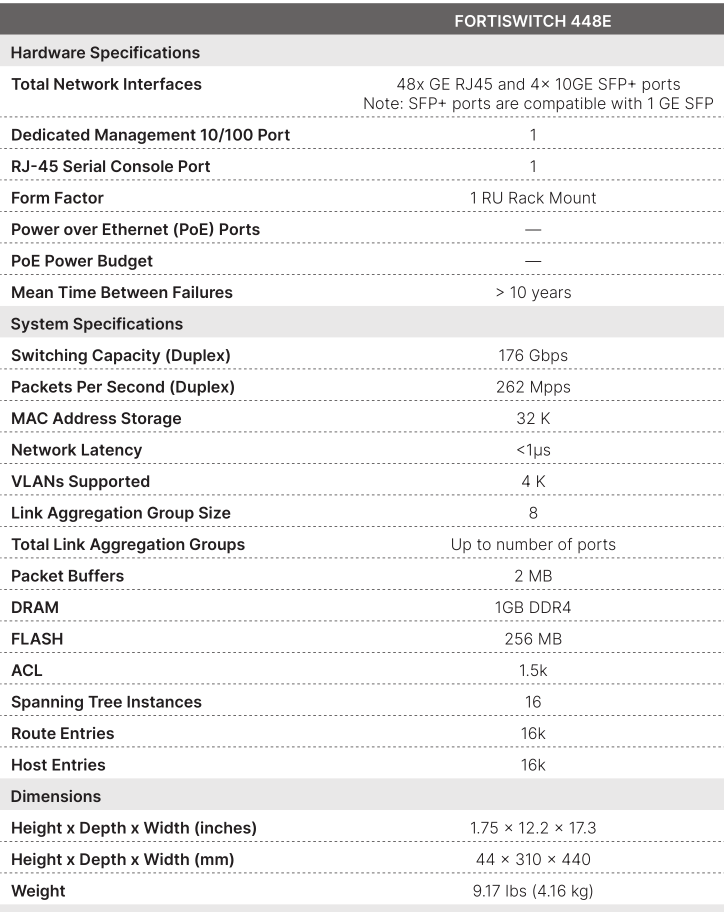
Task: Select the Dedicated Management 10/100 Port label
Action: click(151, 135)
